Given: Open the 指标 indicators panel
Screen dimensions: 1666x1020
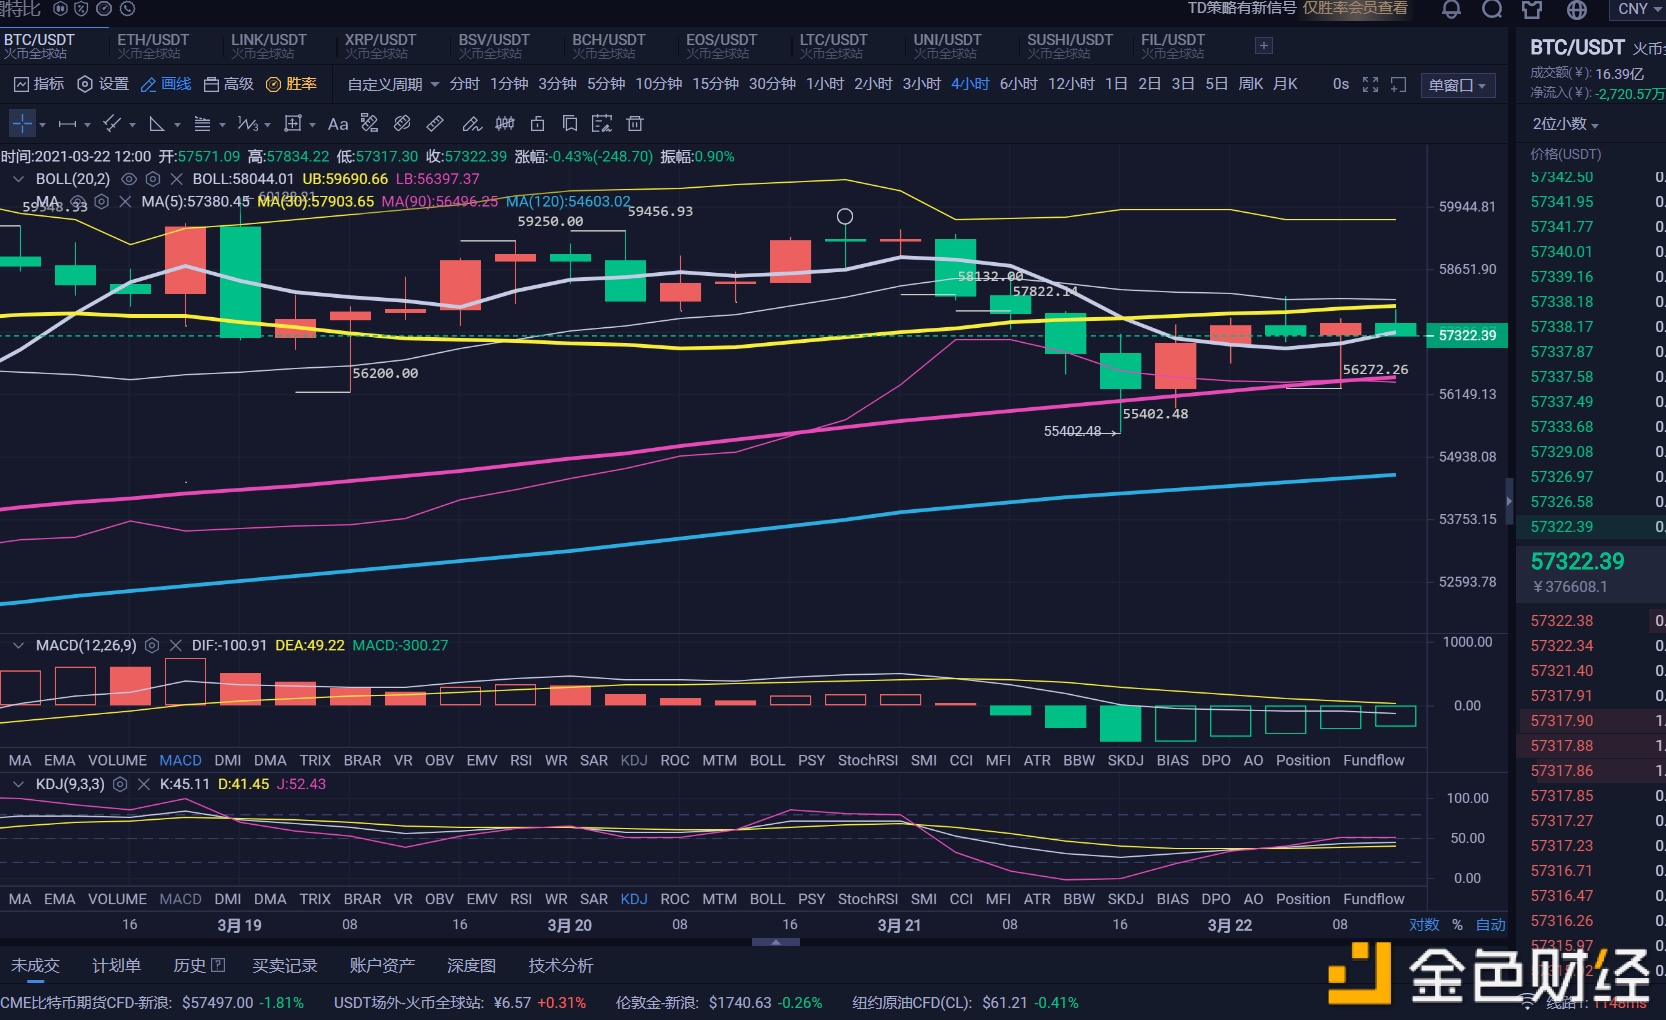Looking at the screenshot, I should (x=40, y=84).
